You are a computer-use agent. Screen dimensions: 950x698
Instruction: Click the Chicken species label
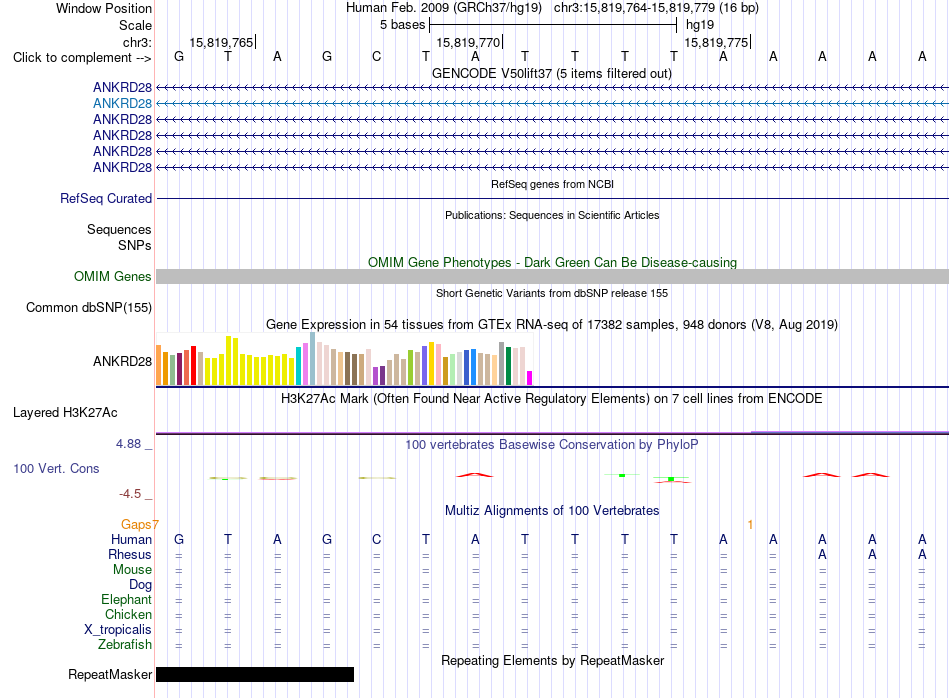(128, 614)
